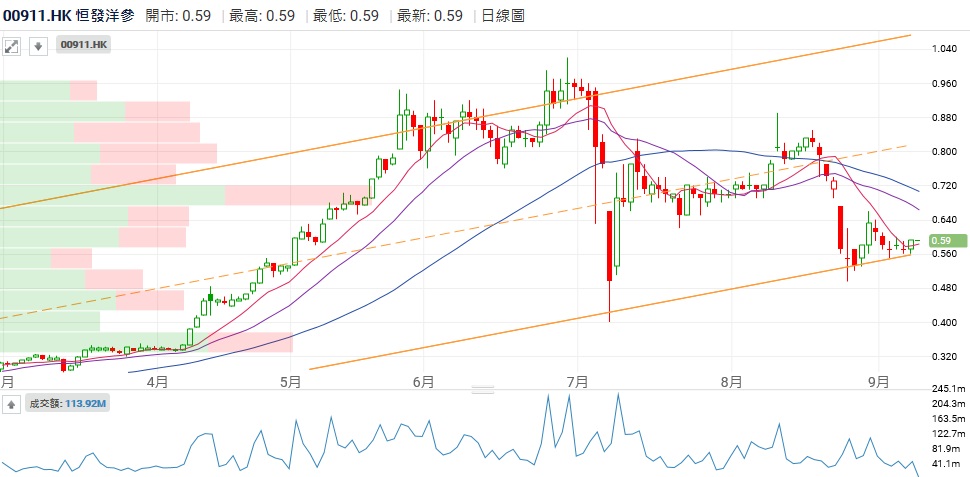Click the 7月 date axis label

tap(575, 381)
